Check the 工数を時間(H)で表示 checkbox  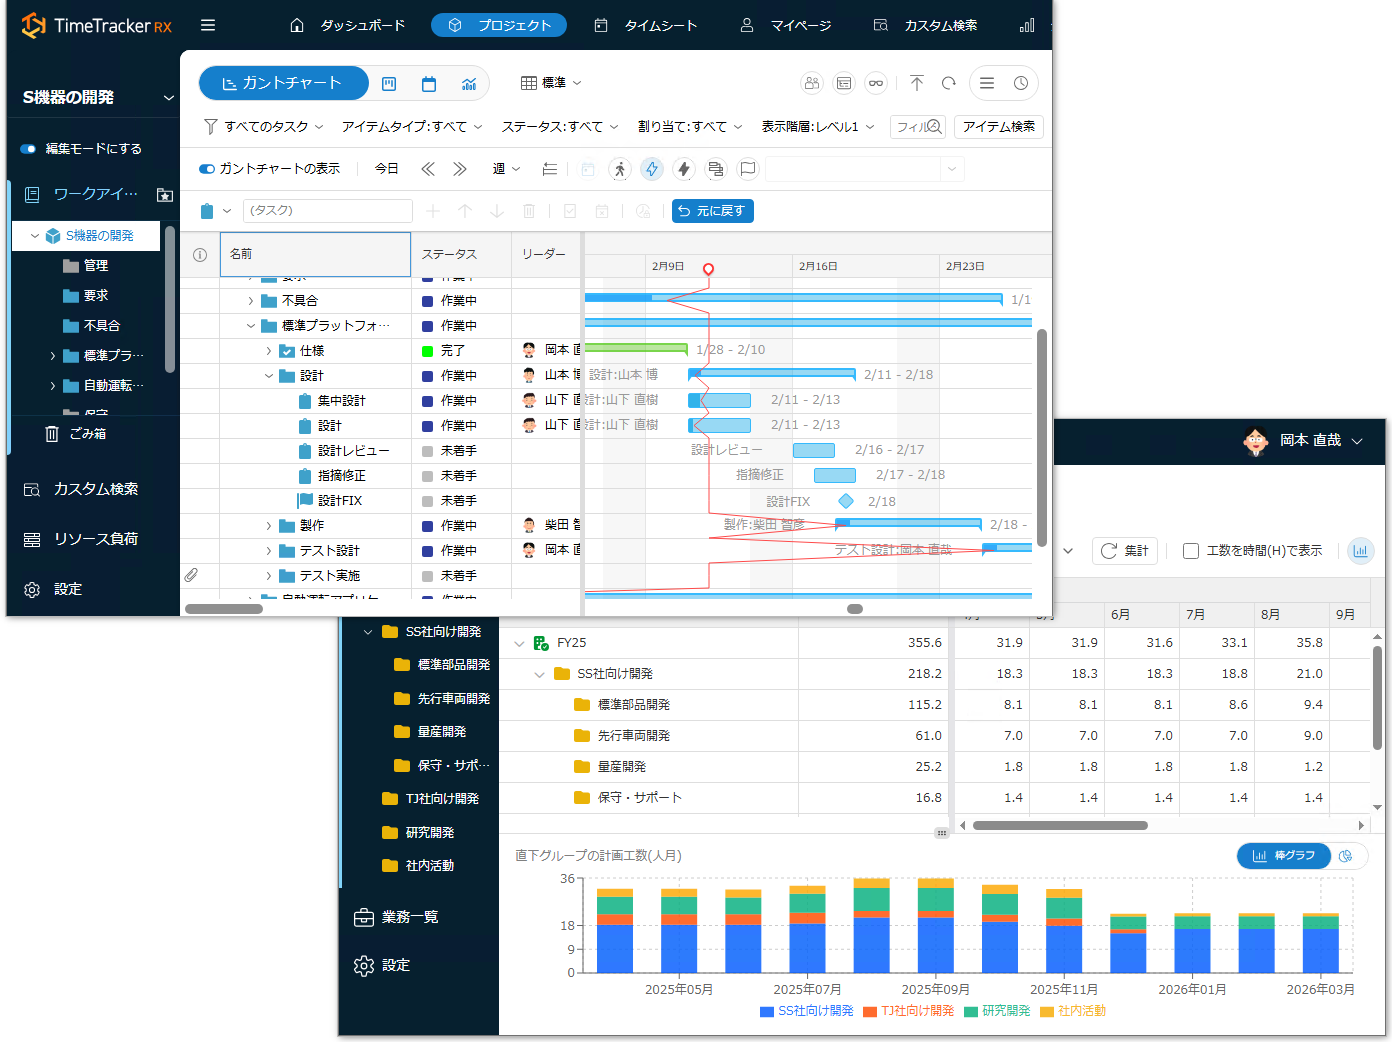[x=1191, y=551]
